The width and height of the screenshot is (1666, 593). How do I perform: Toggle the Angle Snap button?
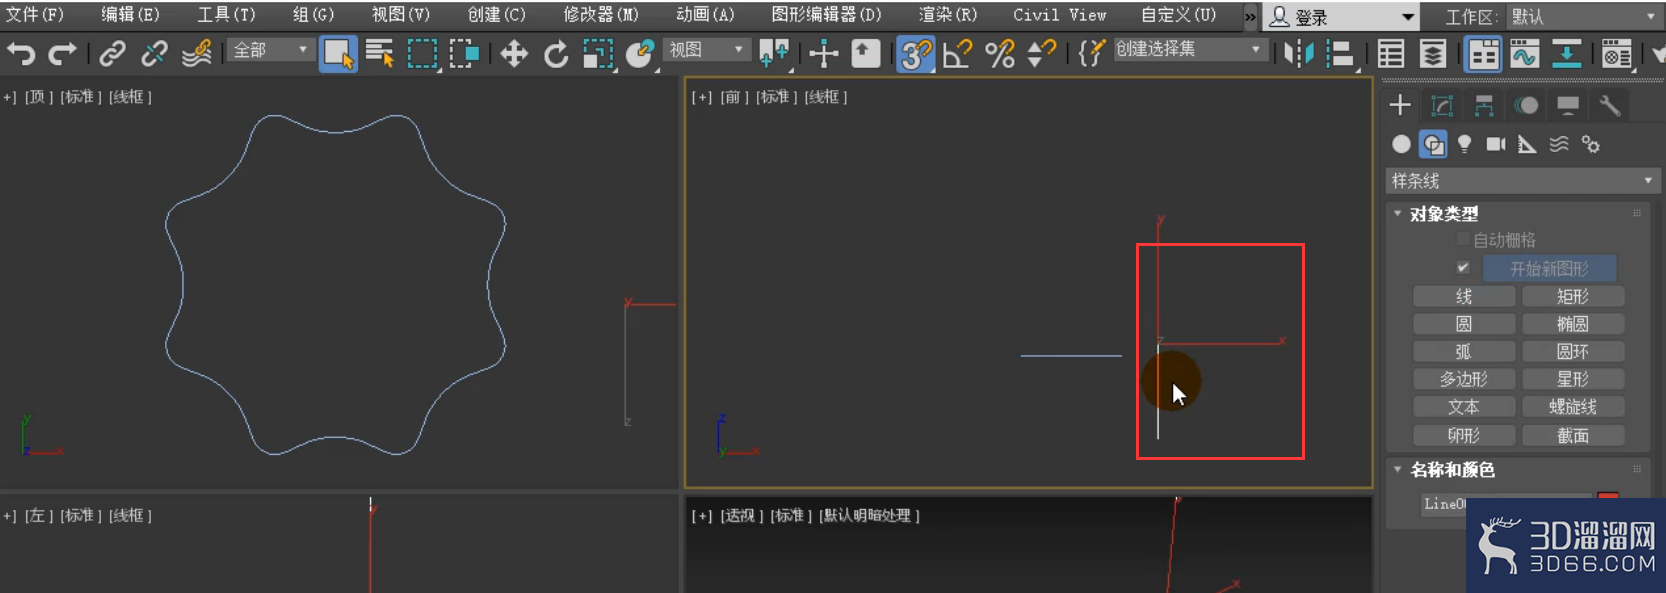click(x=957, y=53)
